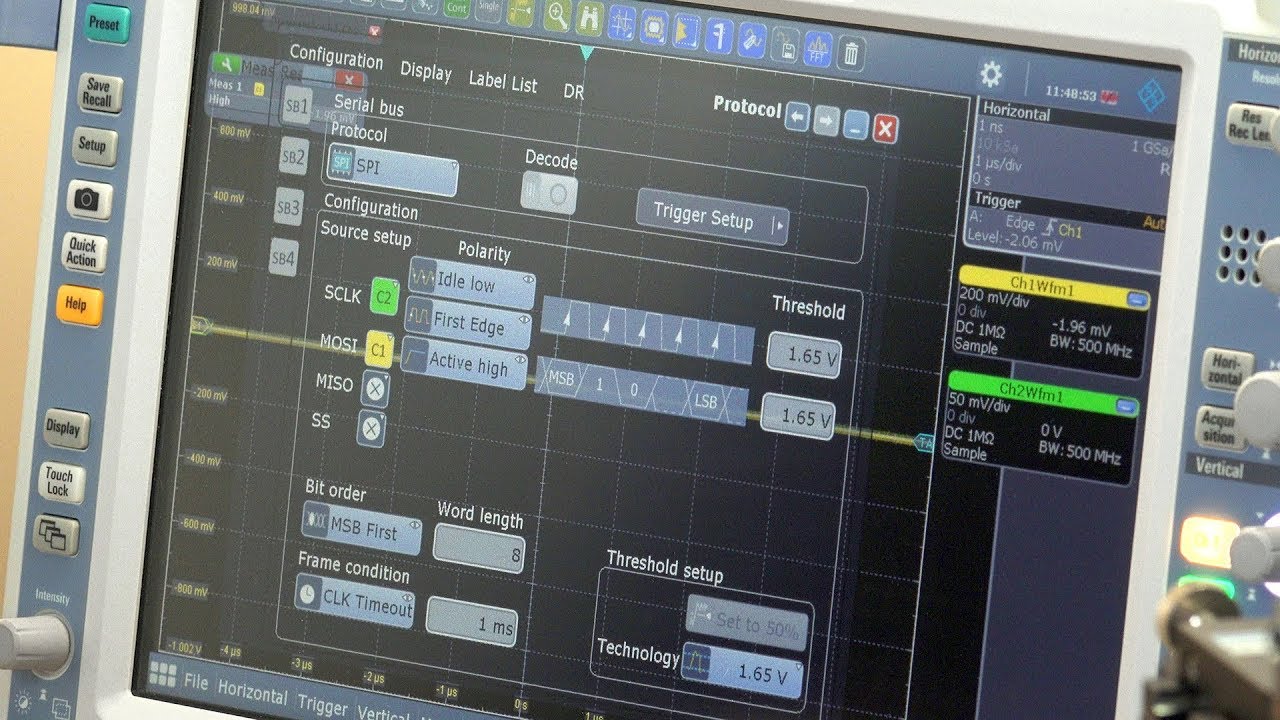Open the Vertical menu

click(x=383, y=712)
